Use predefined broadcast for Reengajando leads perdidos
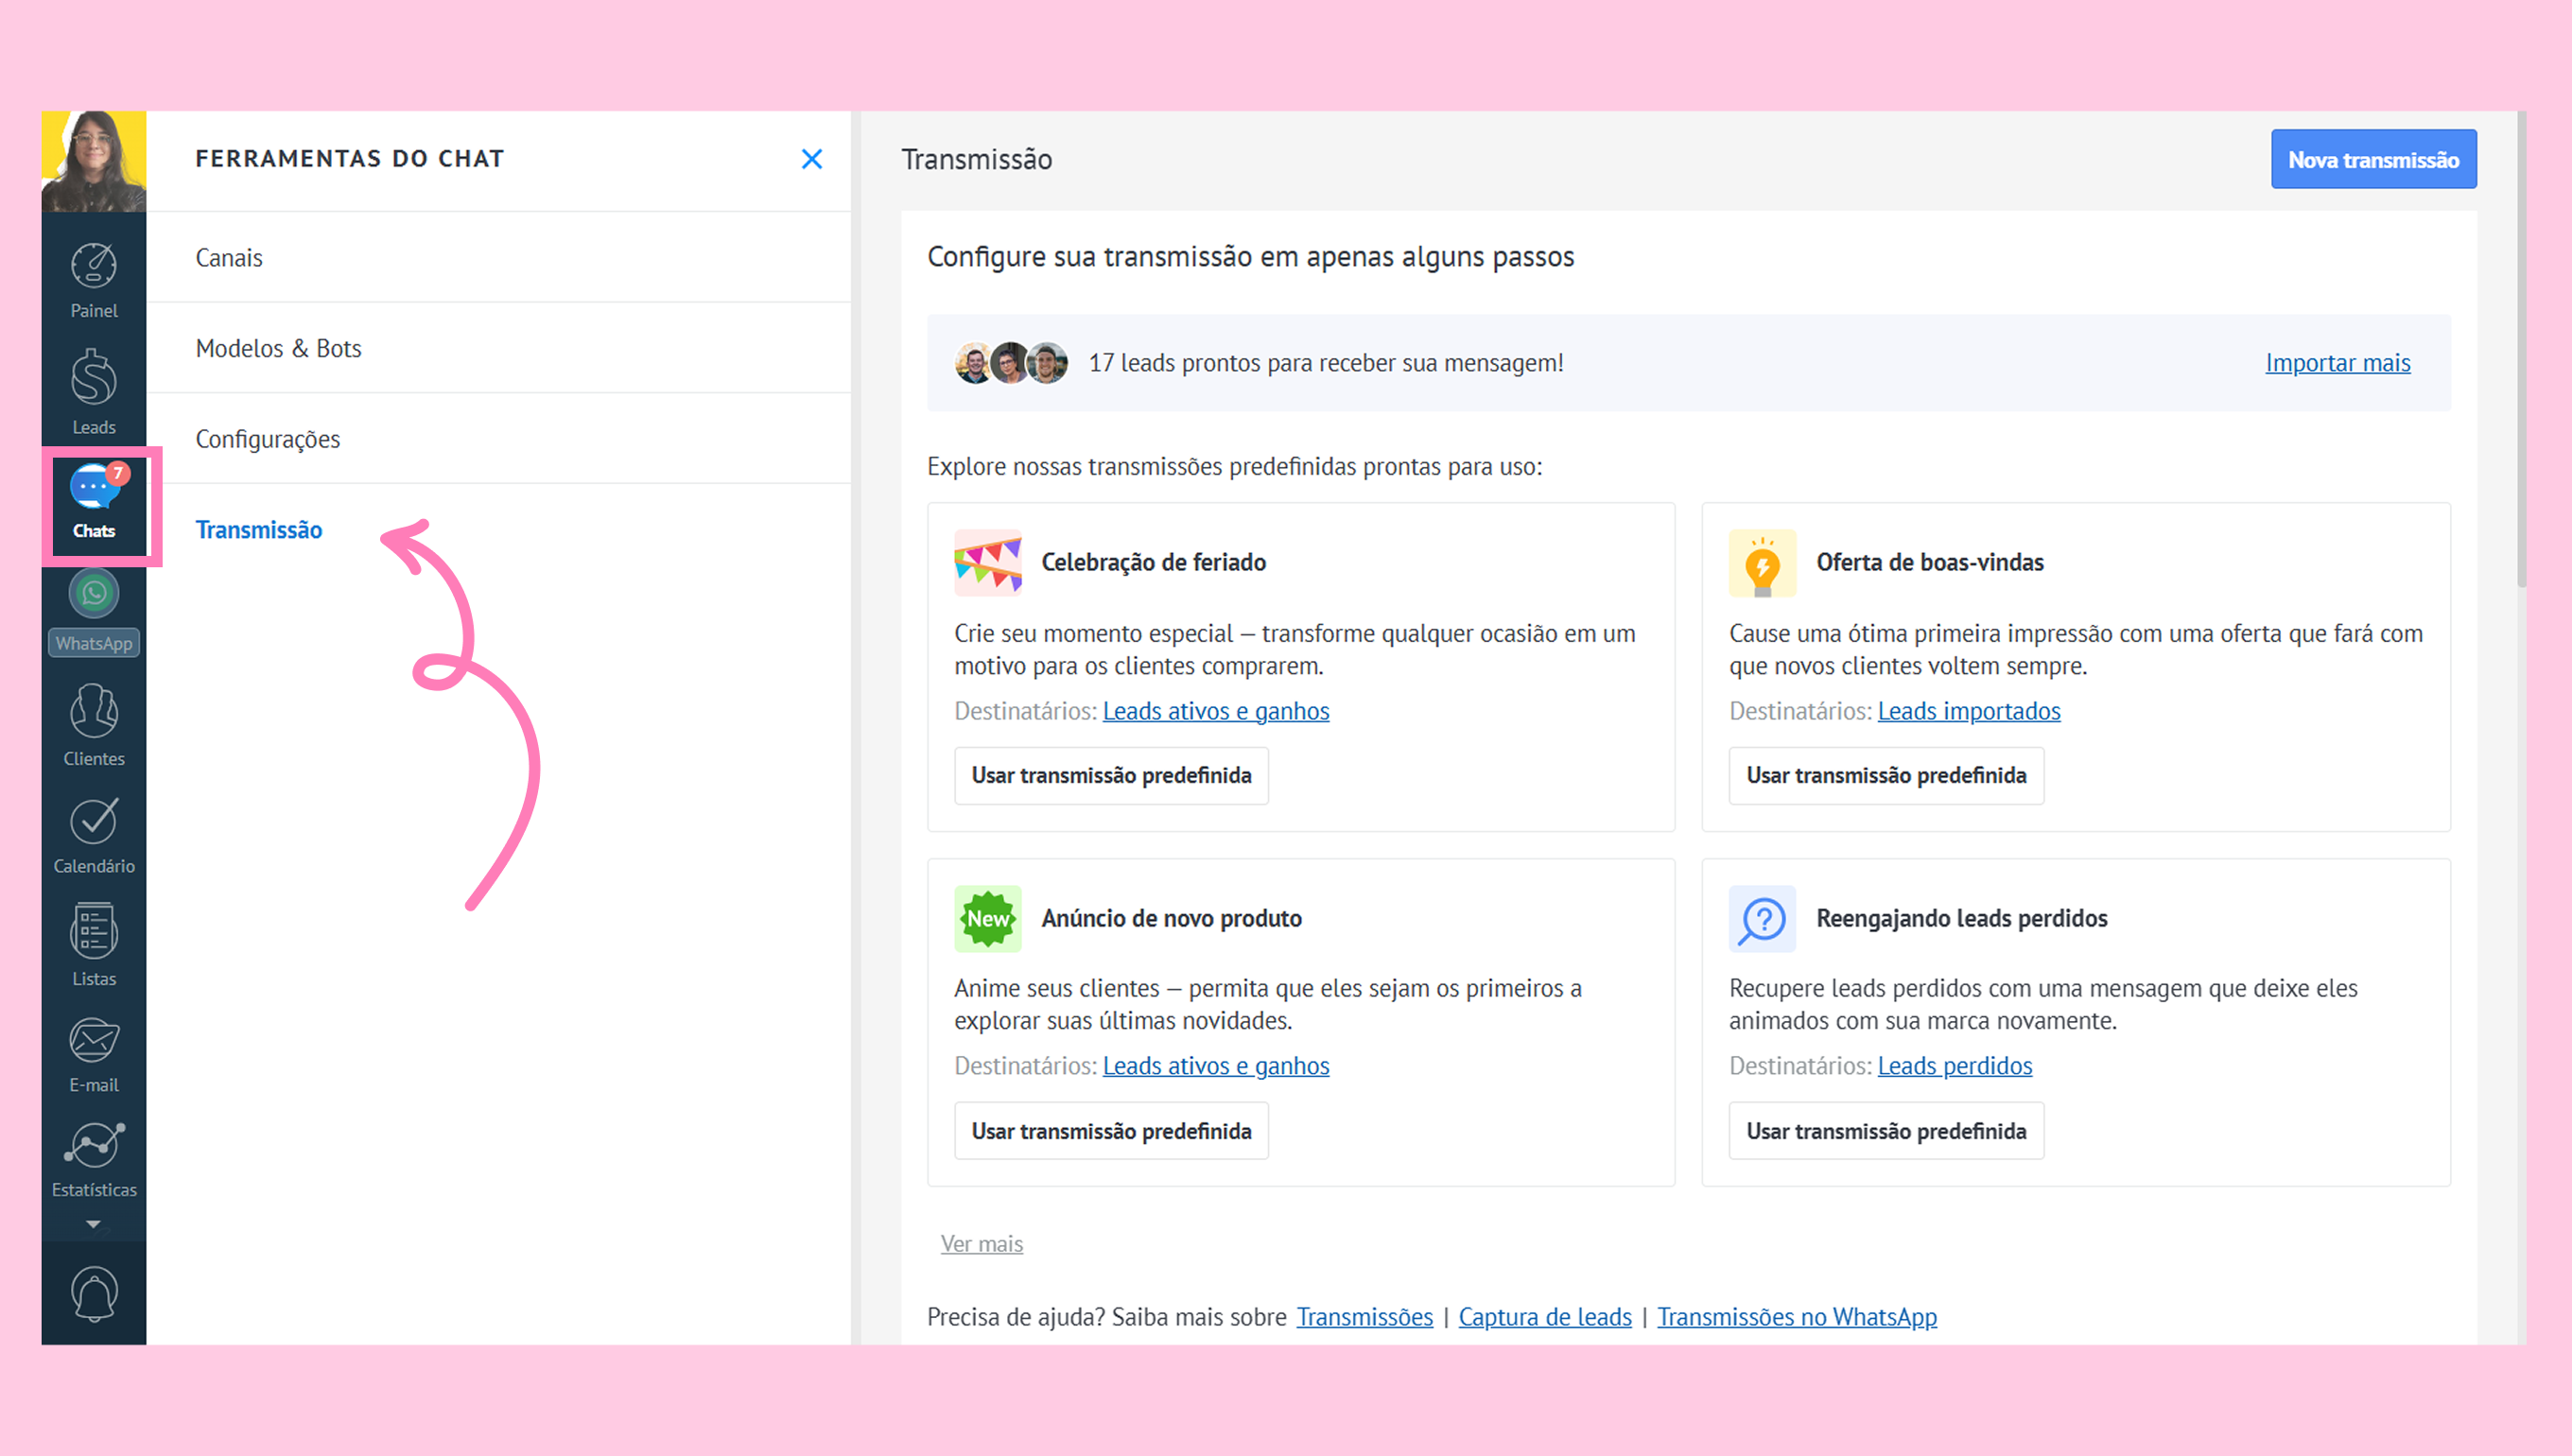The width and height of the screenshot is (2572, 1456). tap(1886, 1131)
